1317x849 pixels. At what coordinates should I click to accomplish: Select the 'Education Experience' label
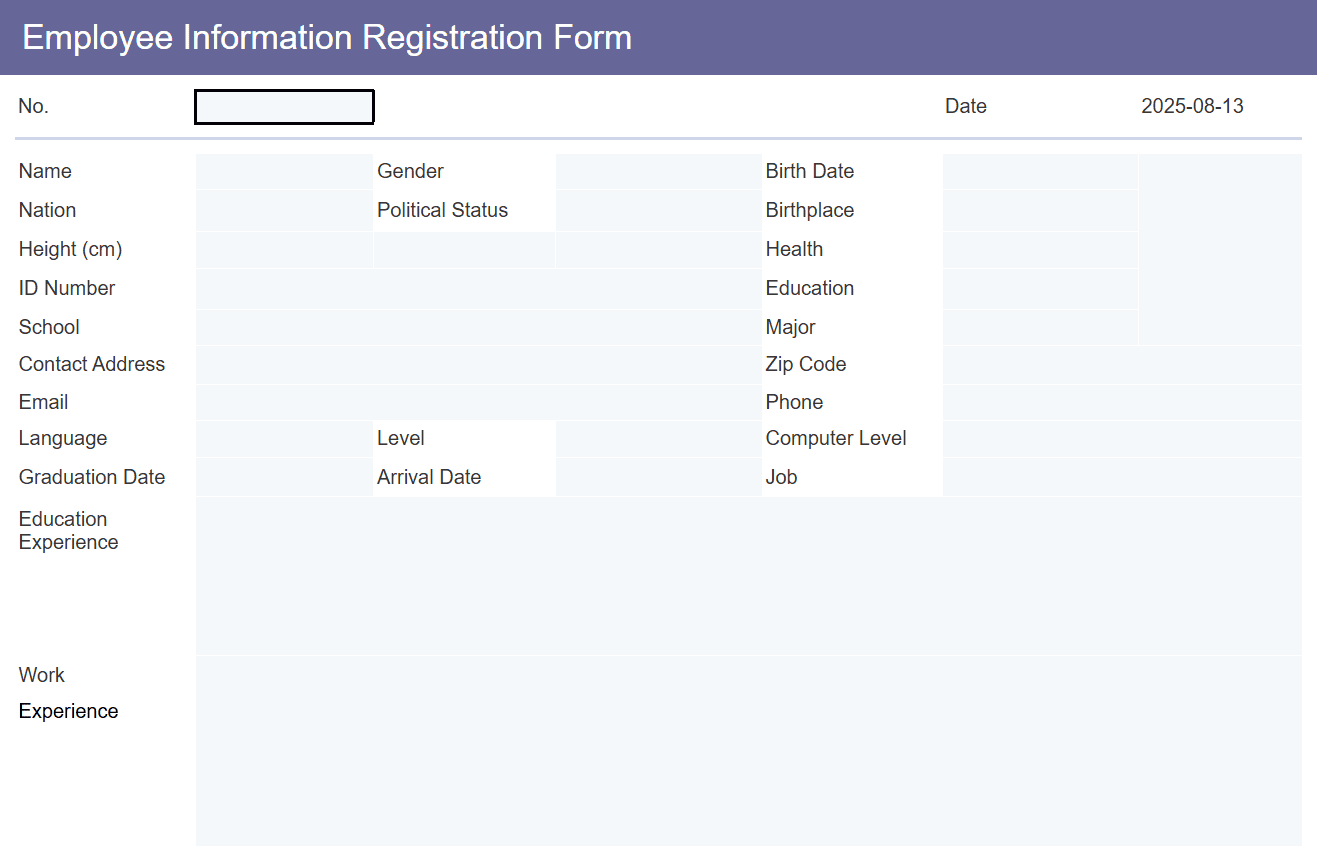point(68,530)
